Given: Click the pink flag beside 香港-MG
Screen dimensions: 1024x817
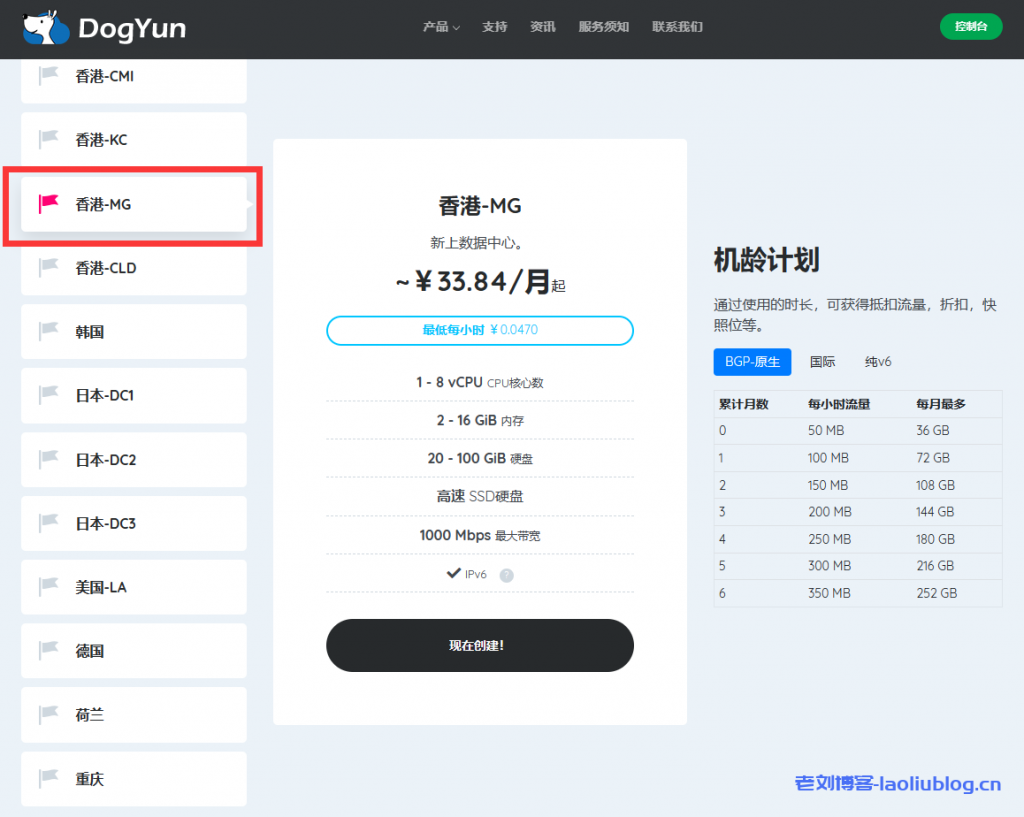Looking at the screenshot, I should click(x=48, y=204).
